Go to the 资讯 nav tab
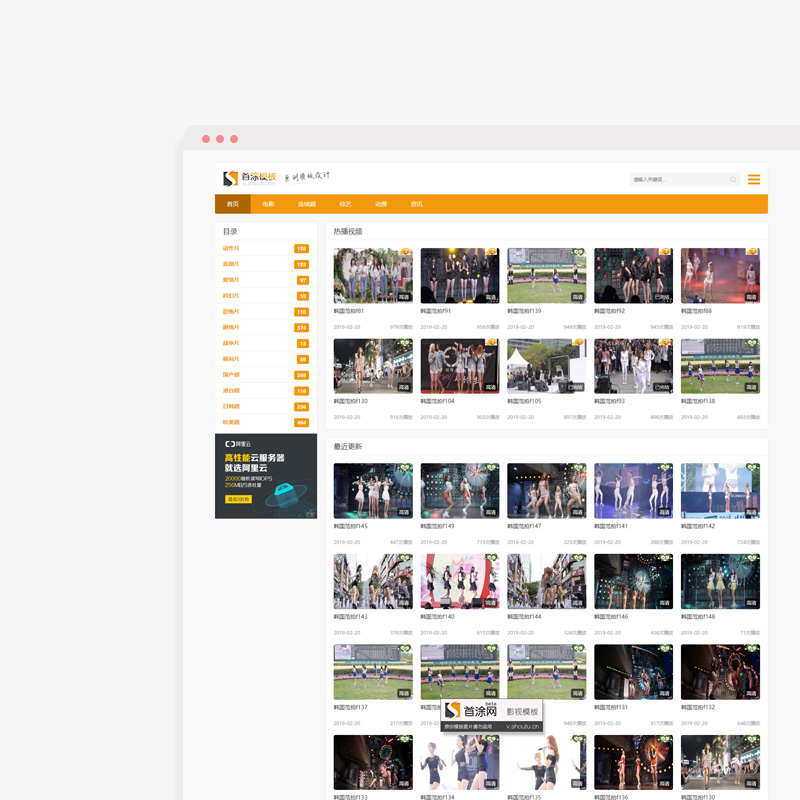800x800 pixels. 416,204
